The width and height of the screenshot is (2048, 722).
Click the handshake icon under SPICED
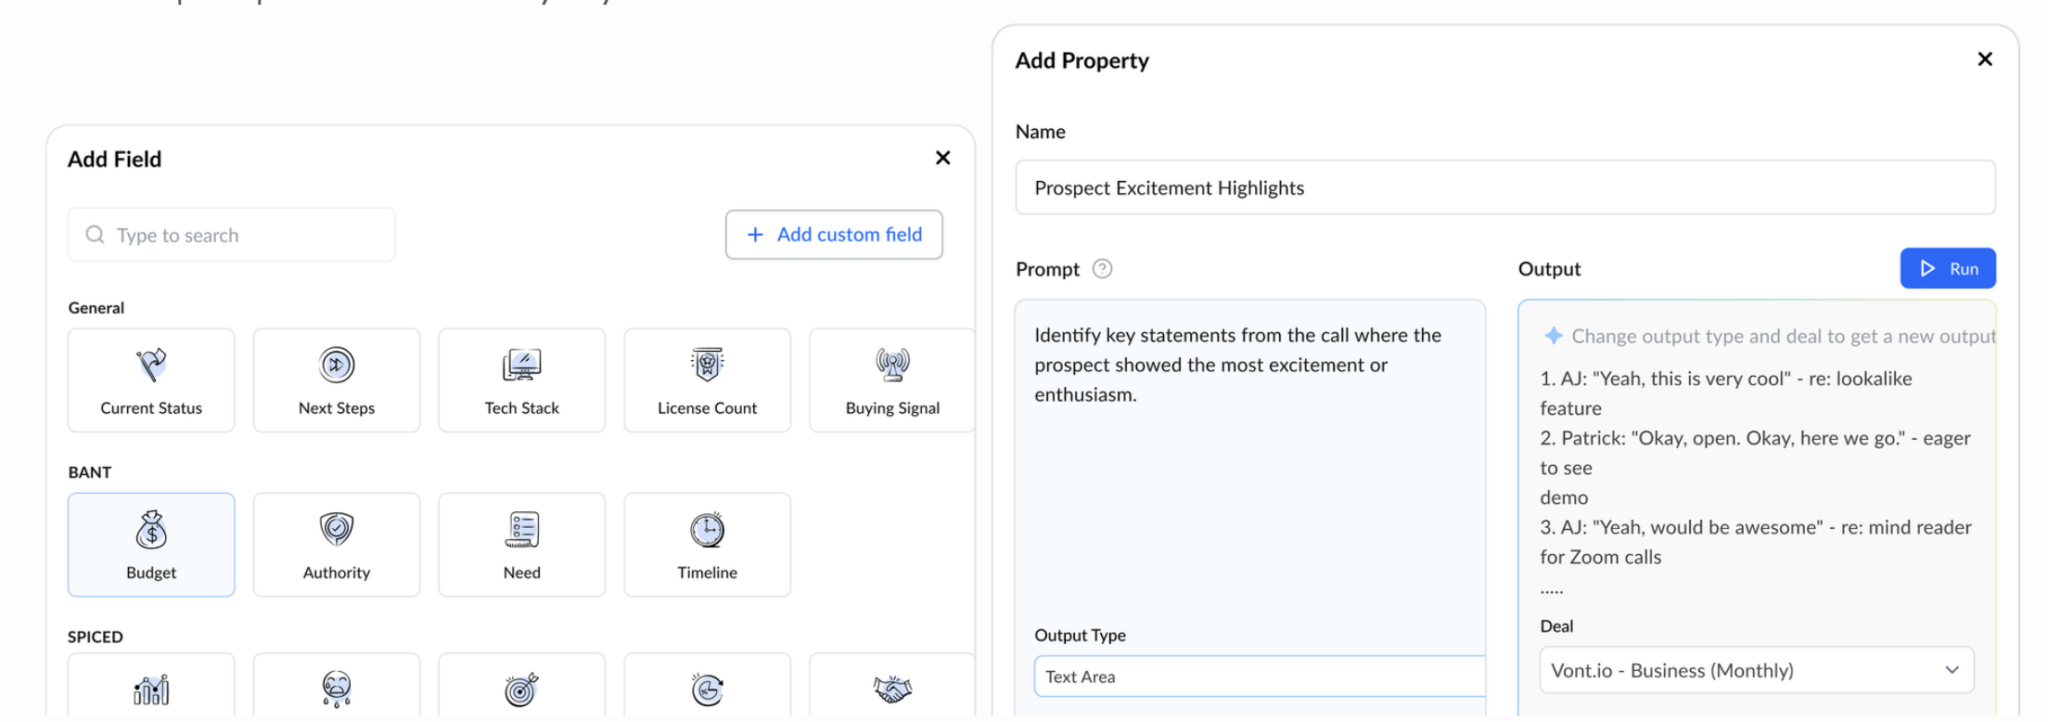(x=892, y=689)
